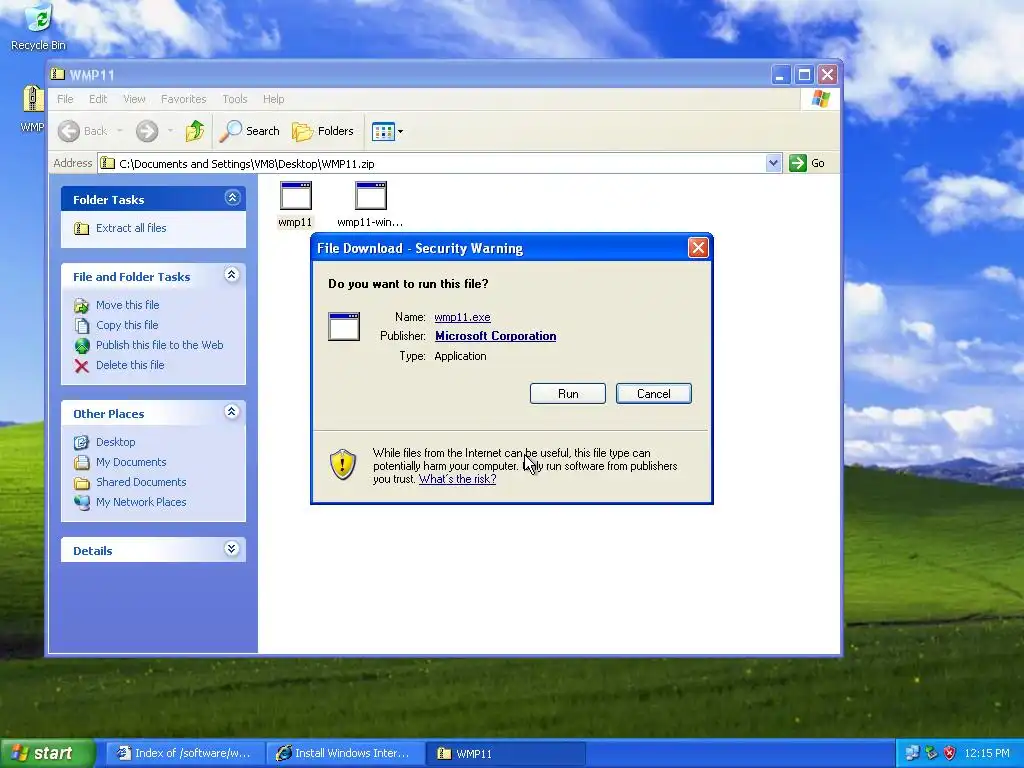Click the address bar path field

click(433, 163)
